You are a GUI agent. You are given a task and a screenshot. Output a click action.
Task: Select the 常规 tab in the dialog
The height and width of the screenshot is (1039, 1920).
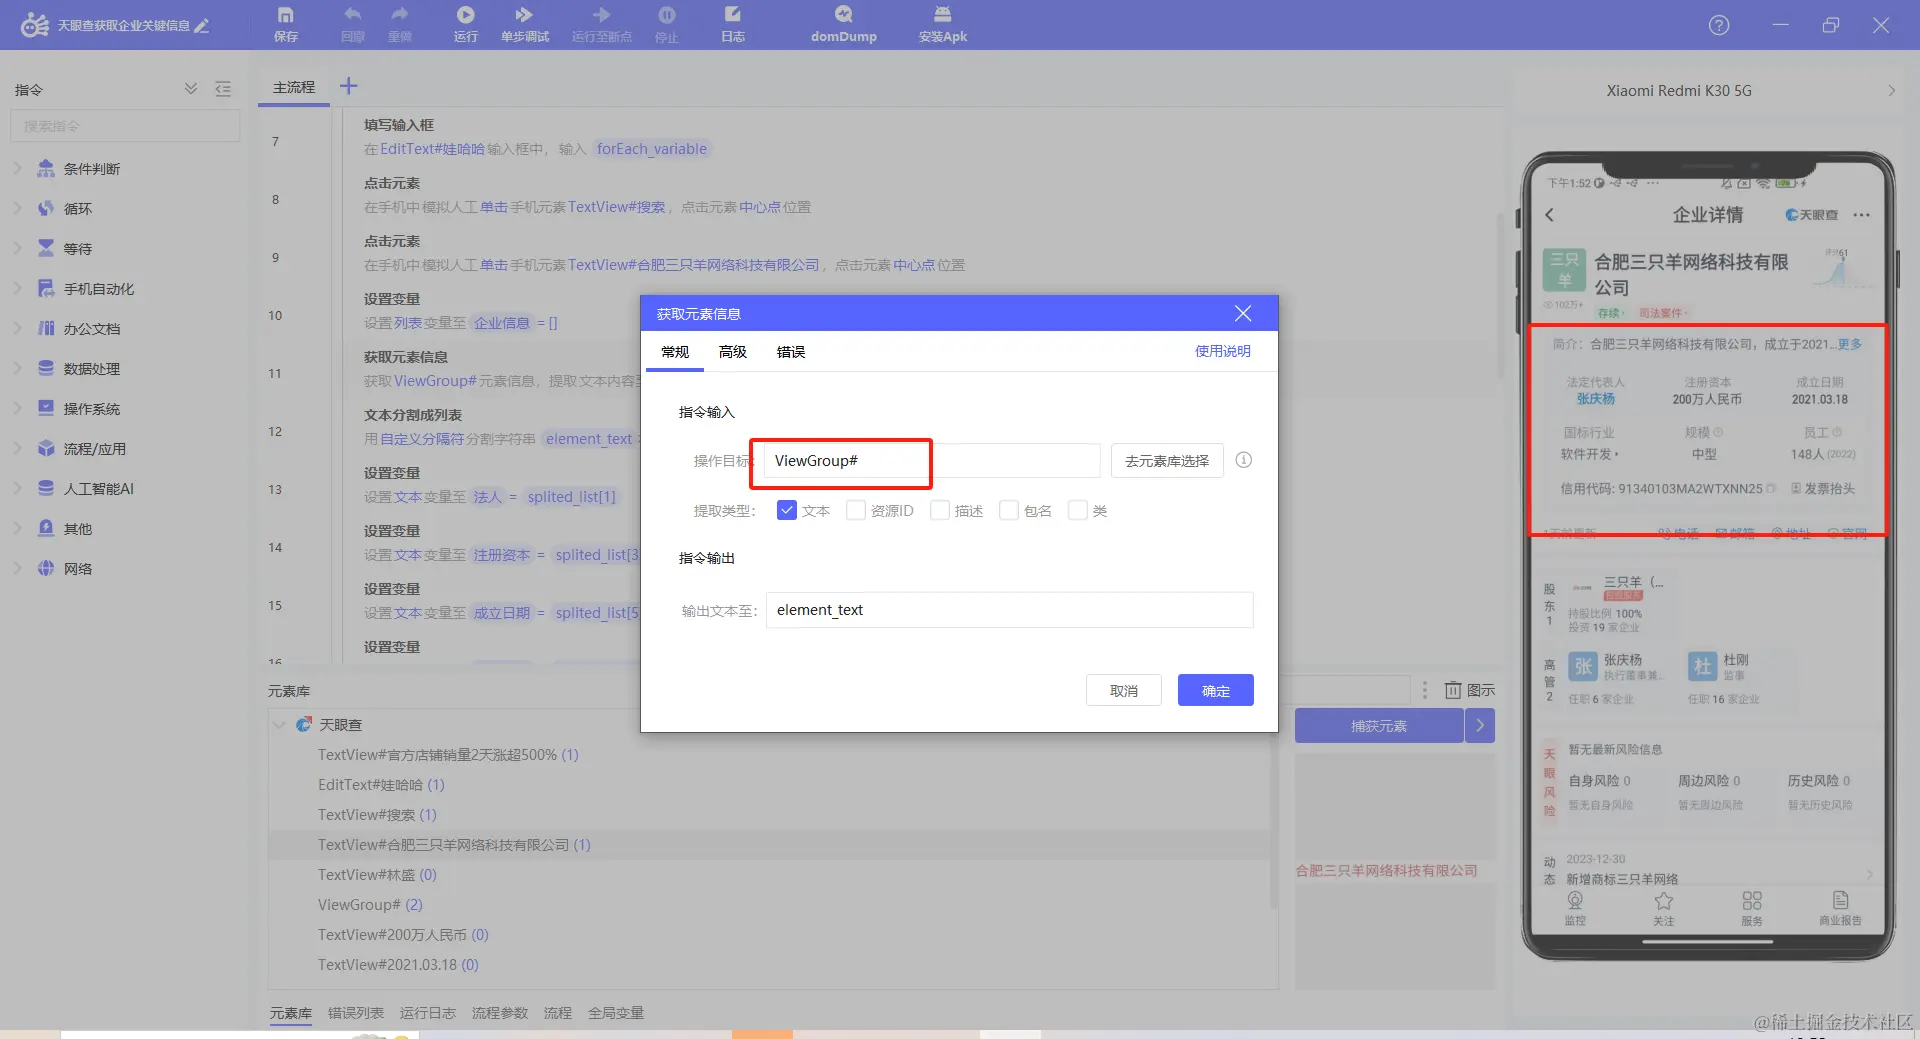pyautogui.click(x=675, y=352)
